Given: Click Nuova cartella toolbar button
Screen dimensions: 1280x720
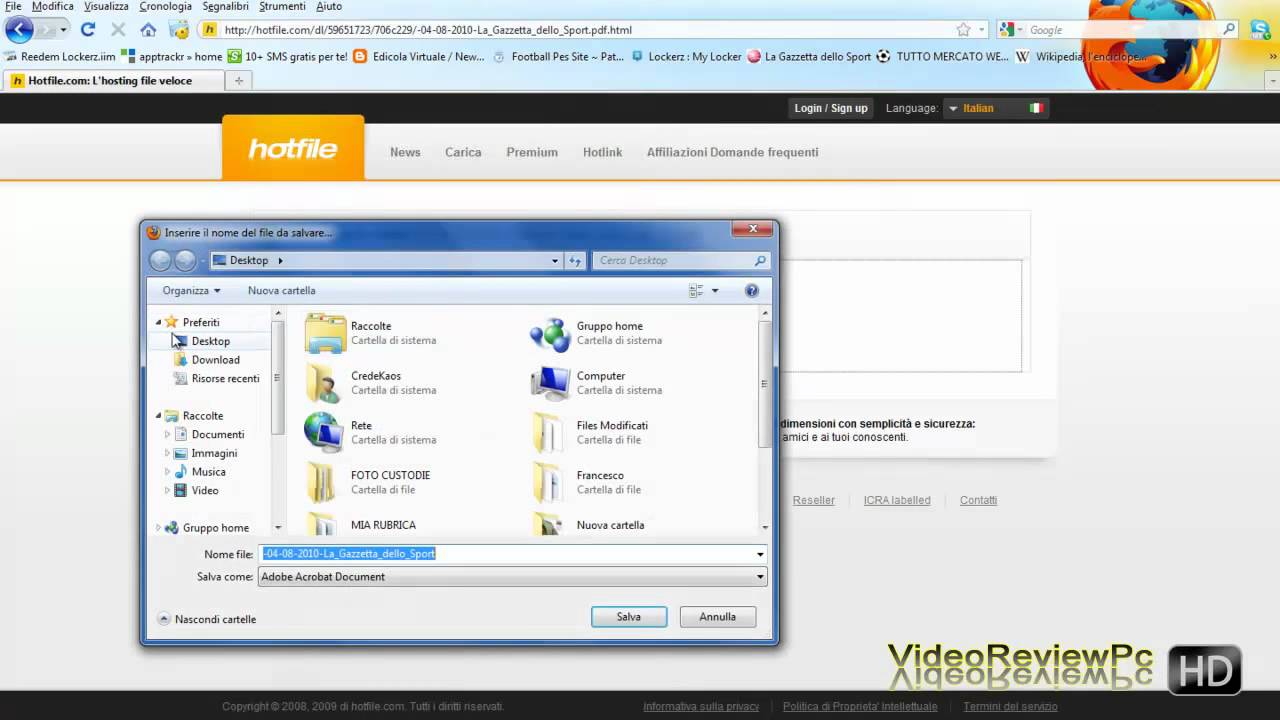Looking at the screenshot, I should [281, 290].
